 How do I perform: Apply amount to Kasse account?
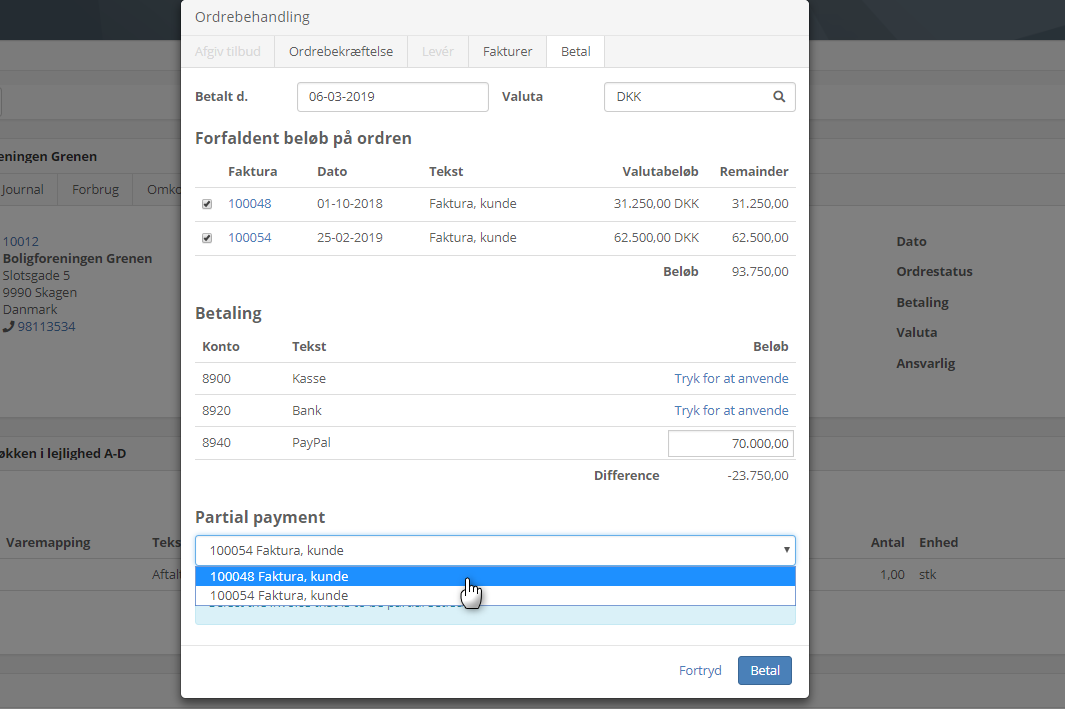tap(731, 379)
